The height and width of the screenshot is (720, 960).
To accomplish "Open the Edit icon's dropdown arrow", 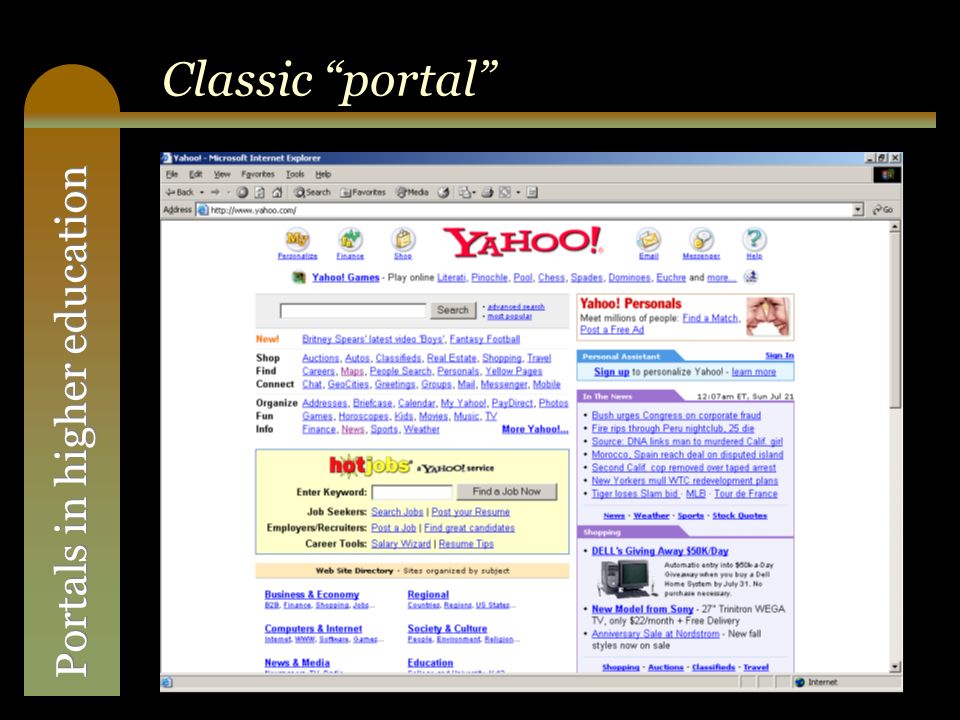I will pyautogui.click(x=518, y=192).
